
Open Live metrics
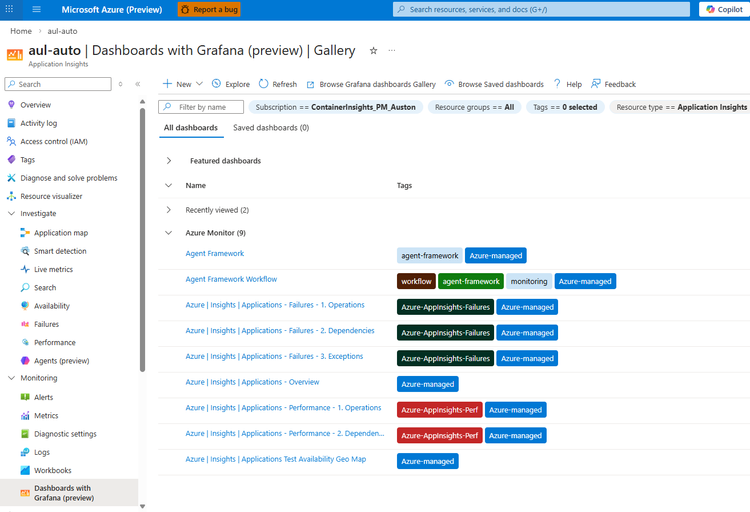[53, 269]
